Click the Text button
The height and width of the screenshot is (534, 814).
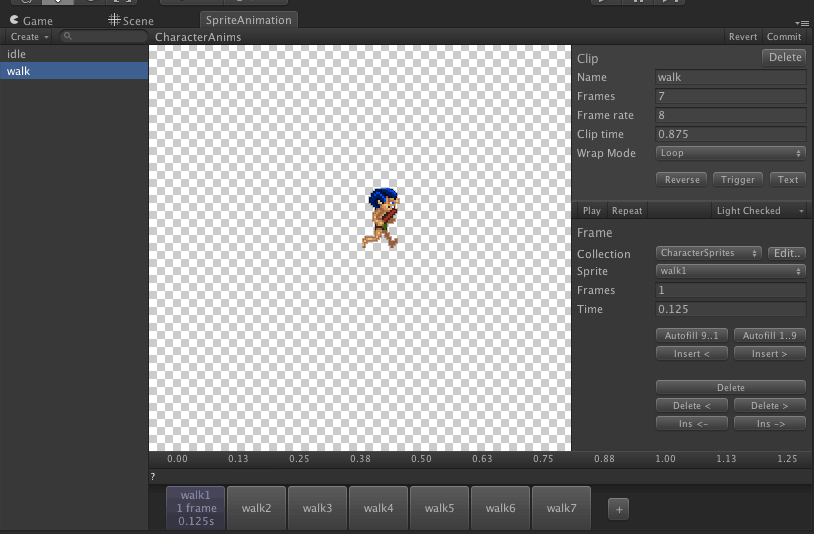click(x=788, y=180)
